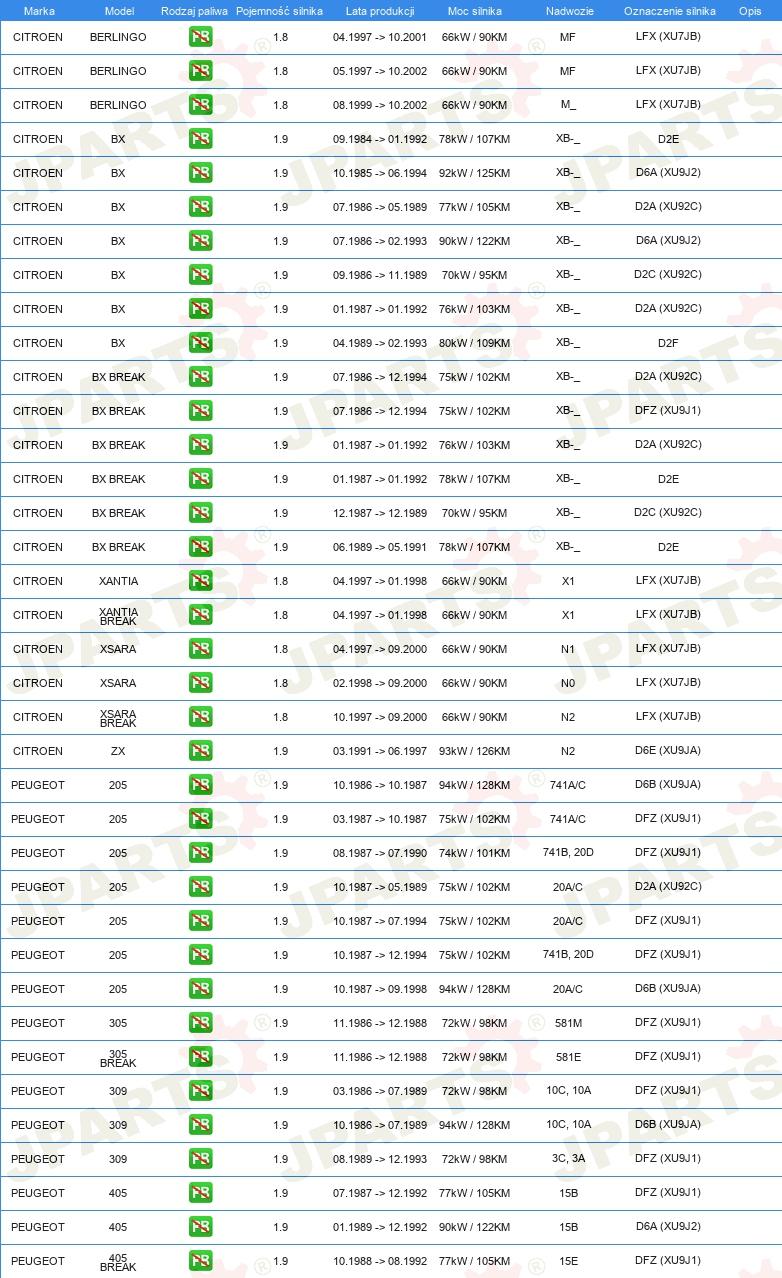Image resolution: width=782 pixels, height=1278 pixels.
Task: Click body code M_ in Berlingo row
Action: [x=568, y=105]
